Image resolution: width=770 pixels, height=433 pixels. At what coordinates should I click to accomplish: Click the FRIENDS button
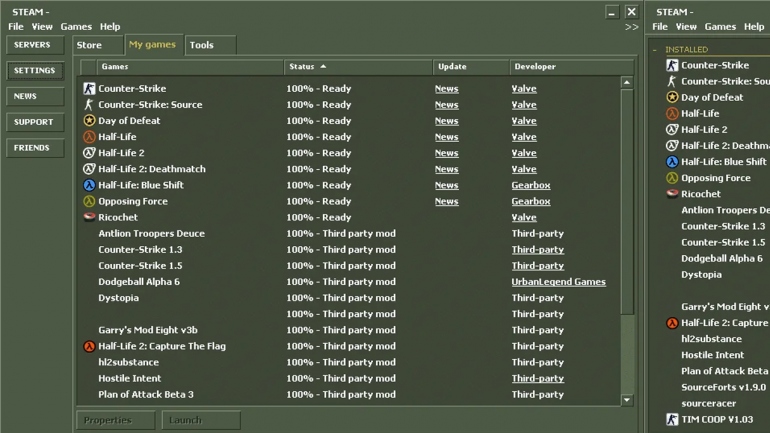pyautogui.click(x=35, y=148)
